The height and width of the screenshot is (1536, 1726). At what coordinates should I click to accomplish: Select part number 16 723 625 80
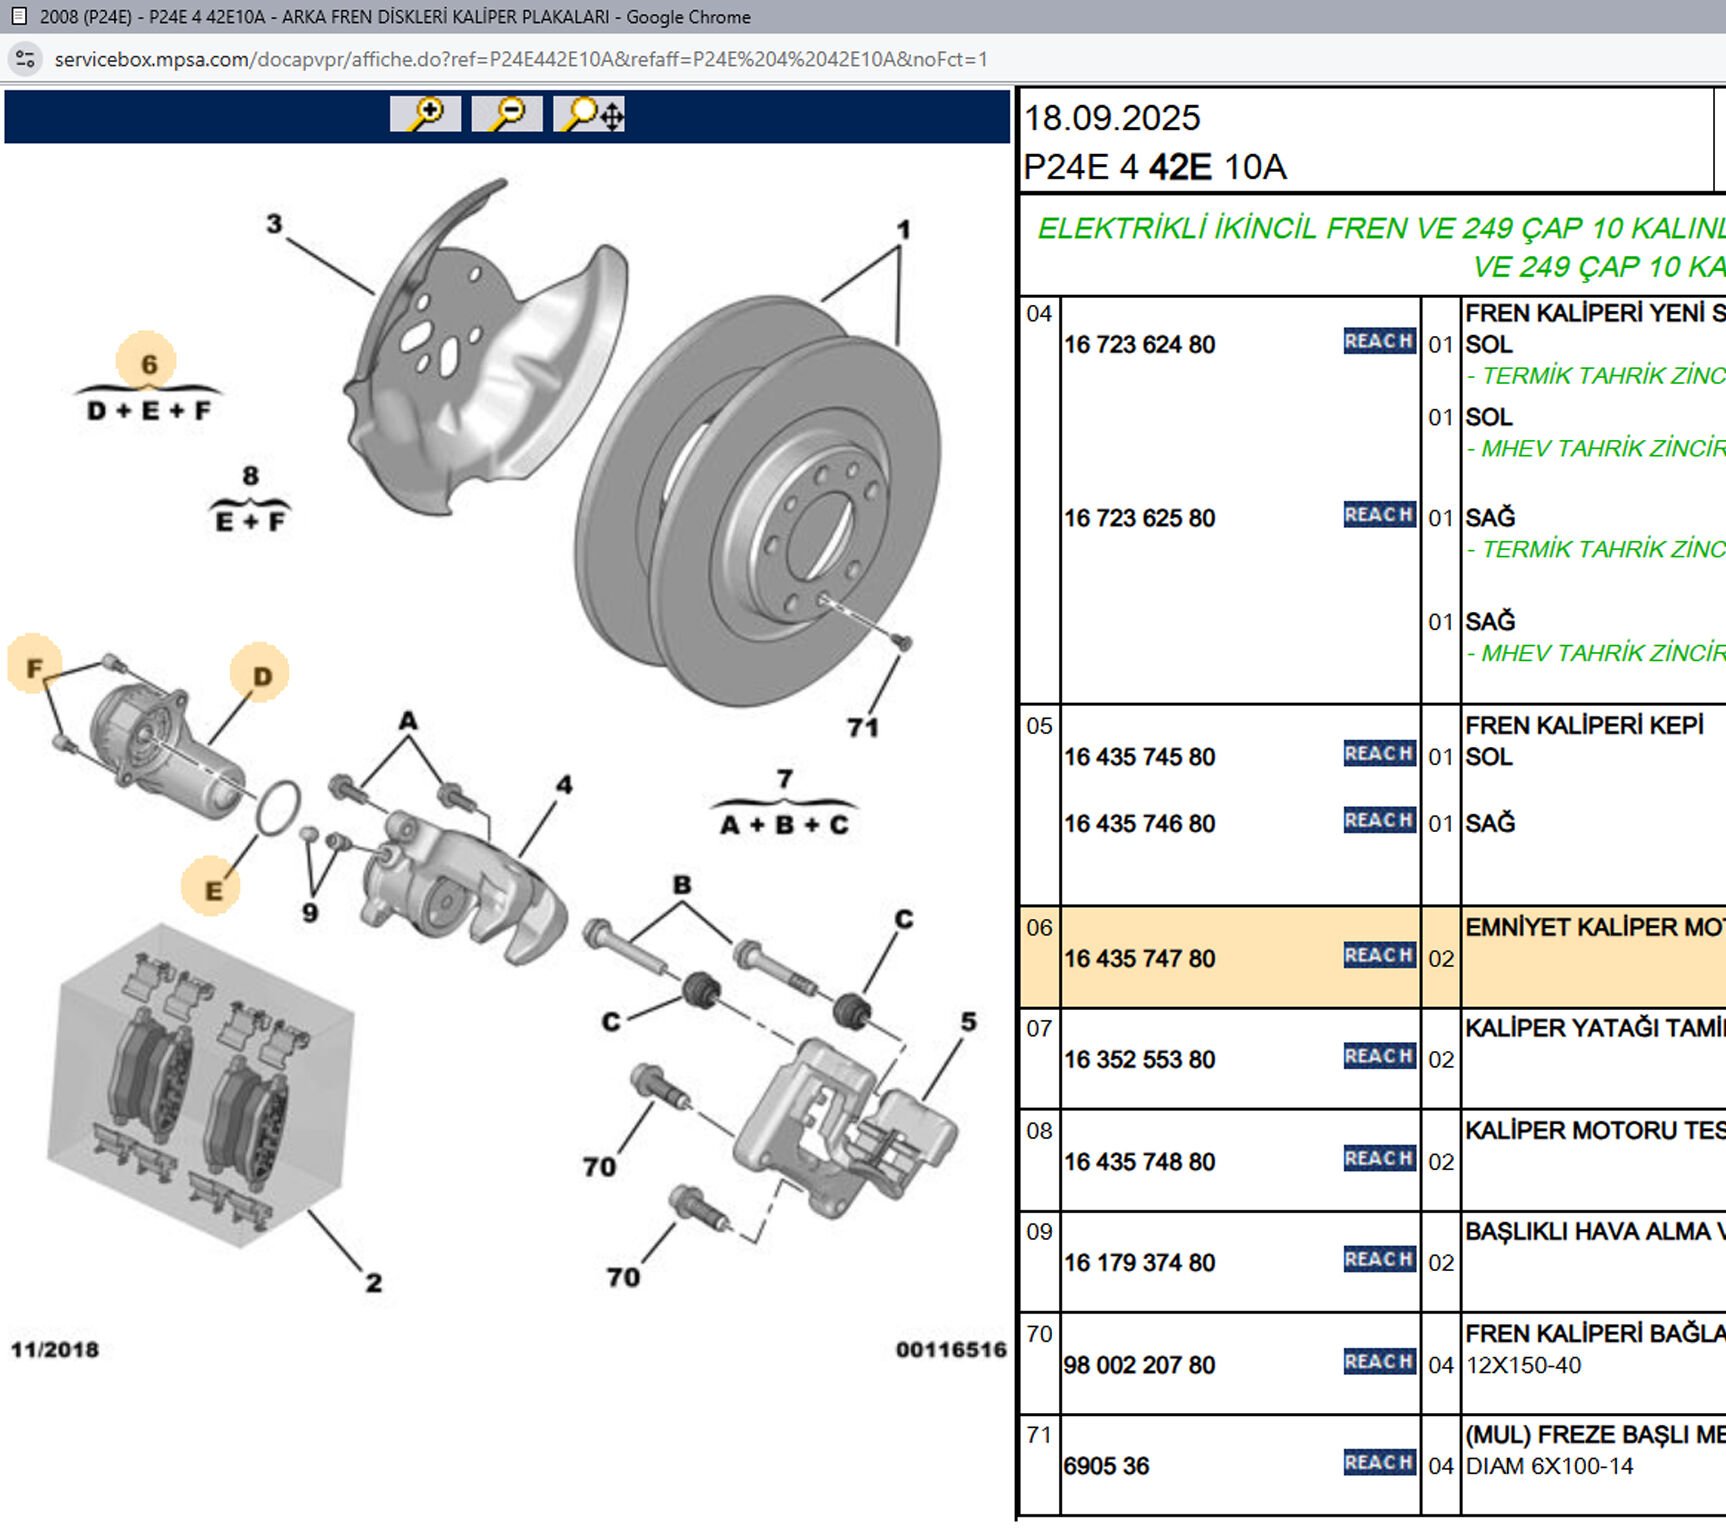pos(1139,518)
